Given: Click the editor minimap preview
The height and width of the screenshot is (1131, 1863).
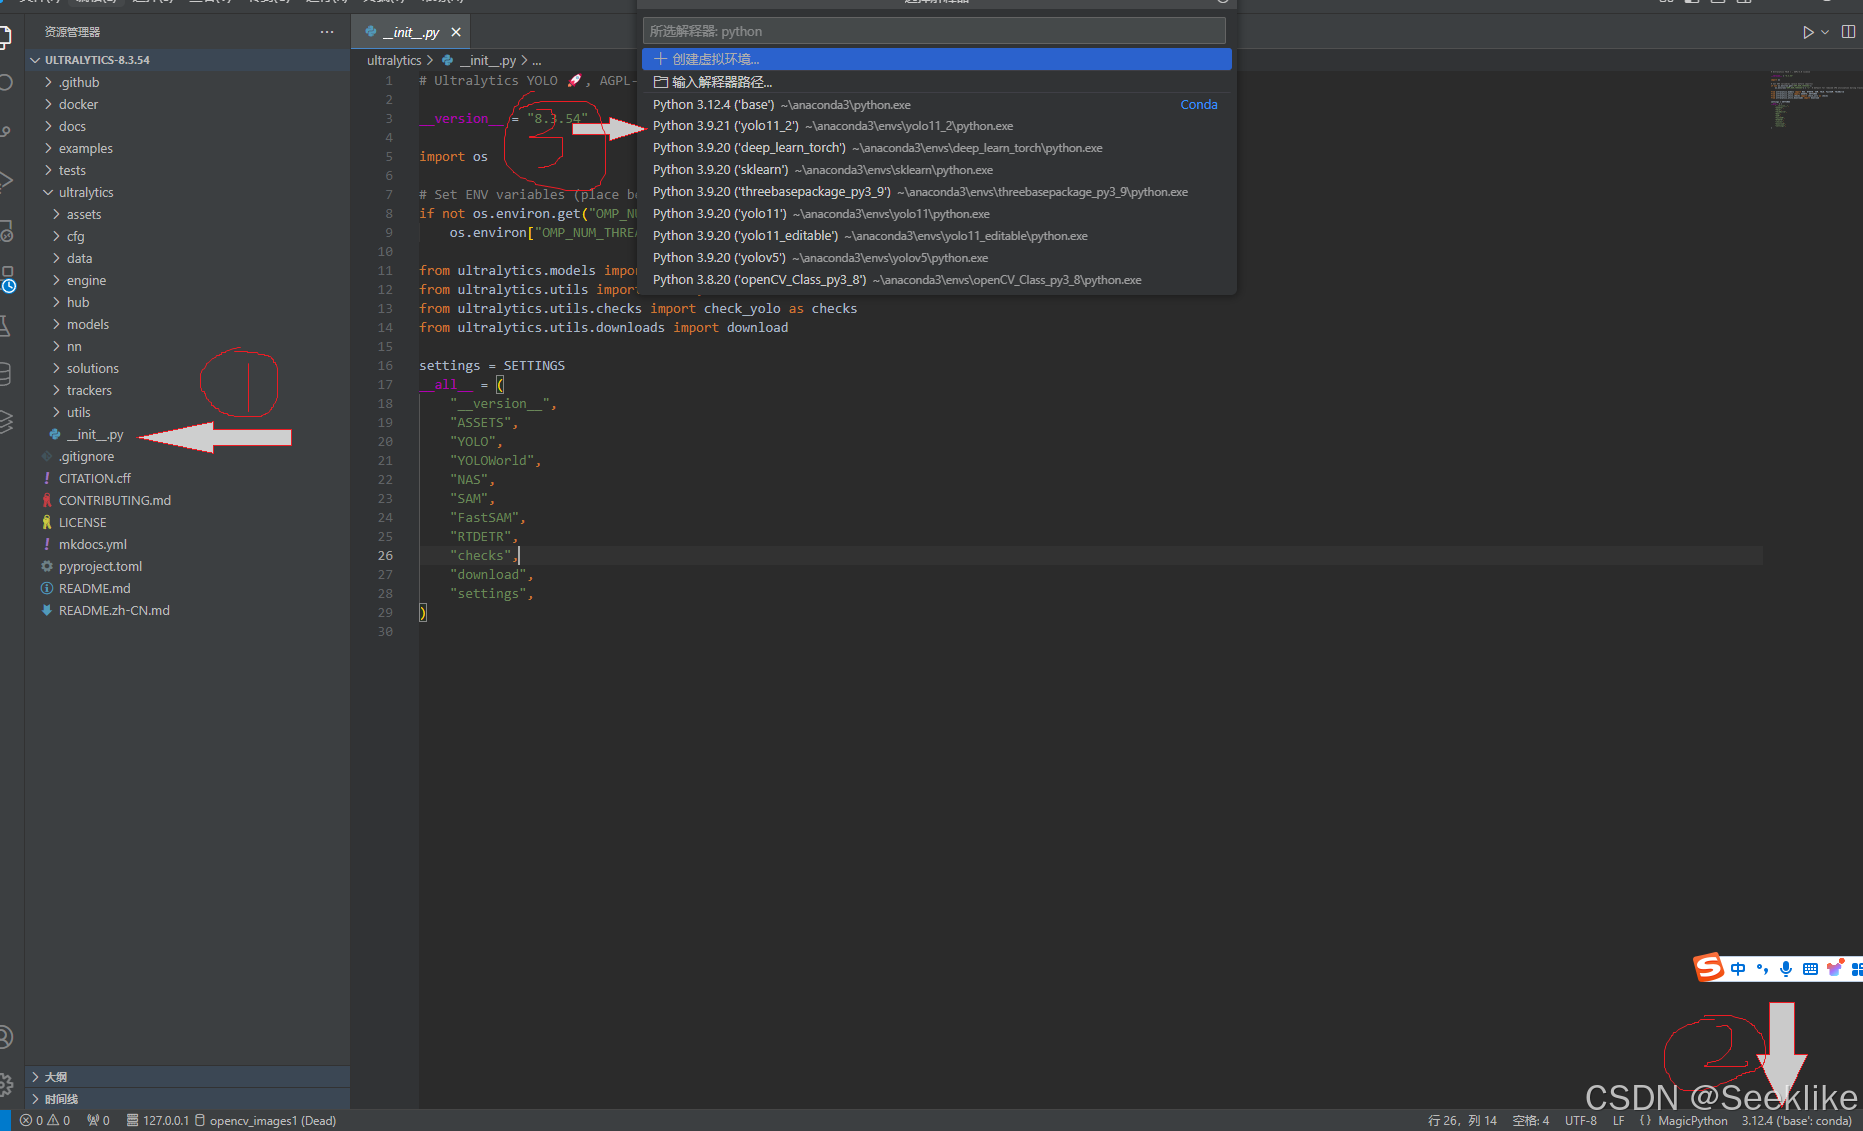Looking at the screenshot, I should click(1815, 98).
